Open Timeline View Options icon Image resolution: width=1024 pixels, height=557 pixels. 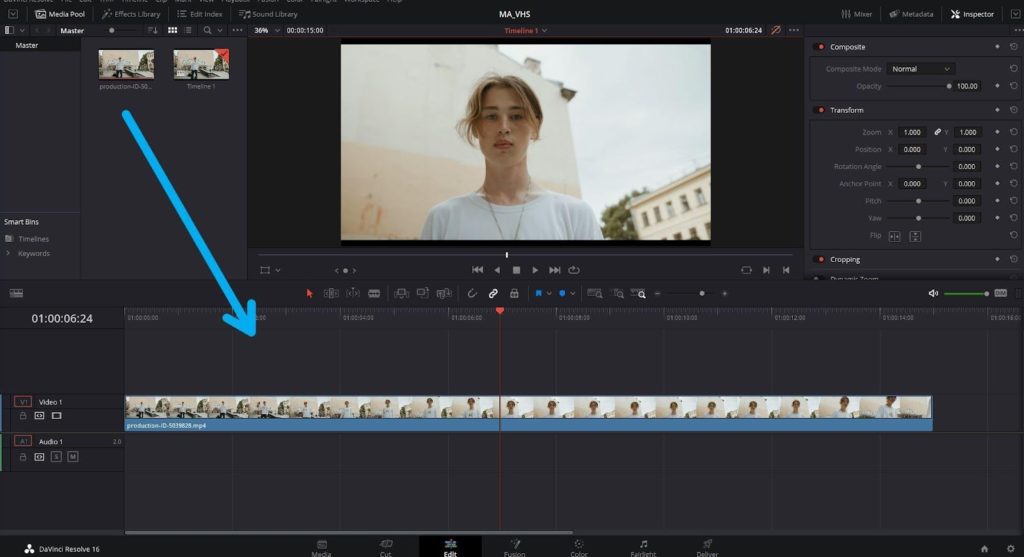click(x=16, y=294)
